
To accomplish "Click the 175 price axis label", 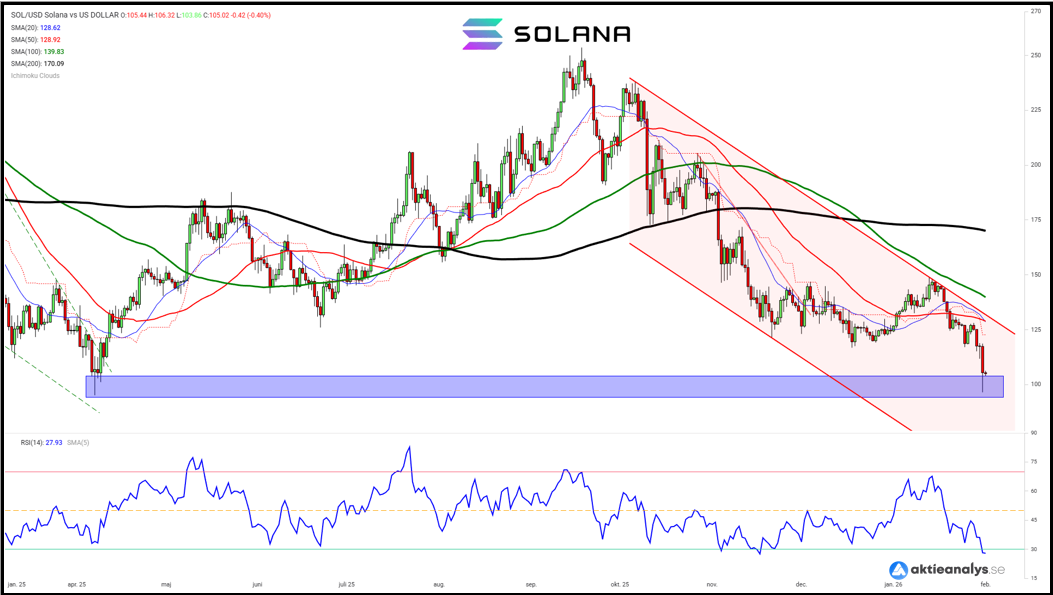I will click(x=1036, y=220).
